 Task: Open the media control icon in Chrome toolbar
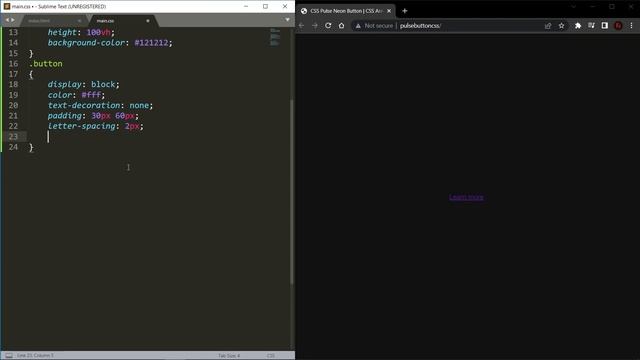click(x=591, y=26)
